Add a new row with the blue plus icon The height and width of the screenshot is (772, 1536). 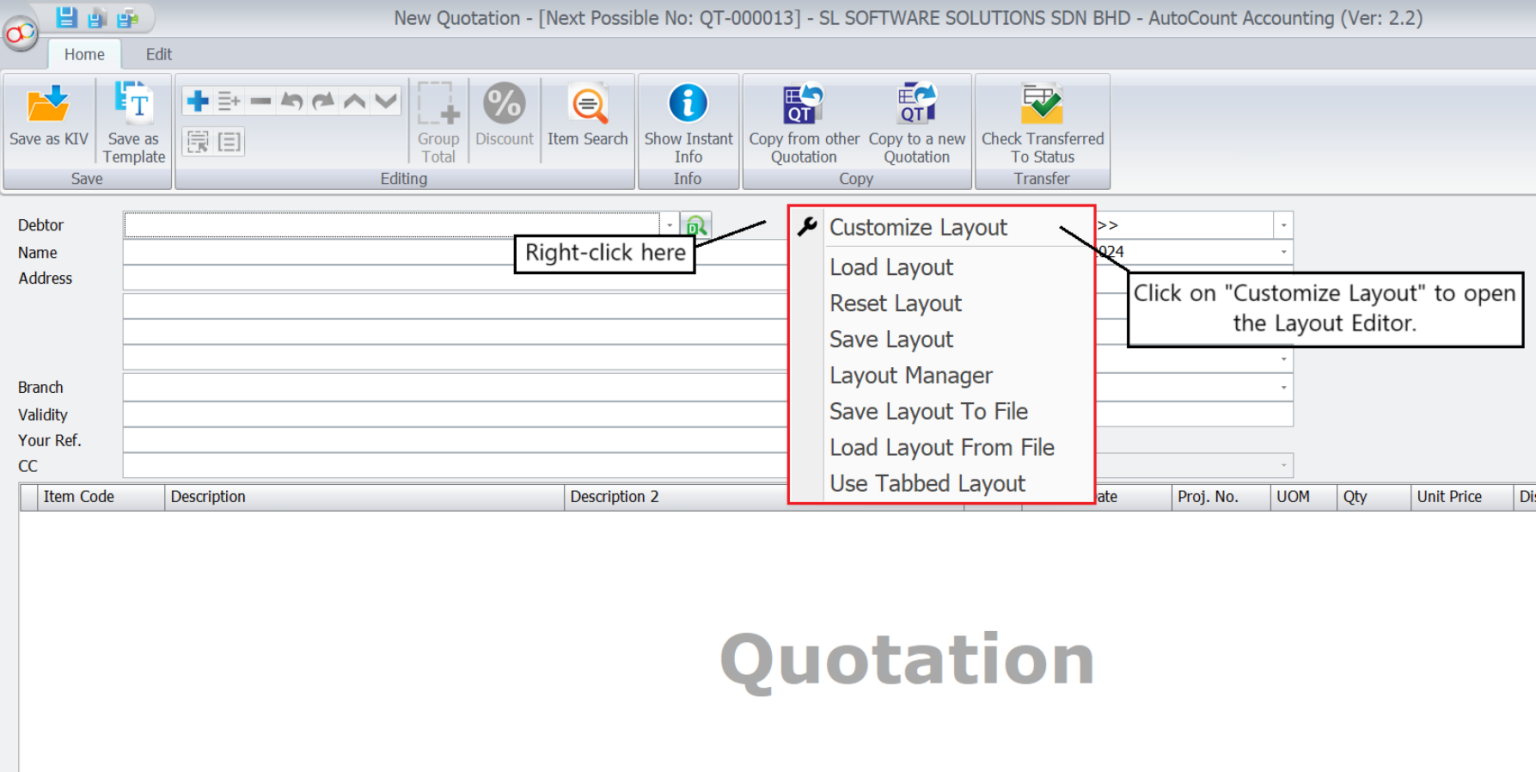tap(198, 101)
